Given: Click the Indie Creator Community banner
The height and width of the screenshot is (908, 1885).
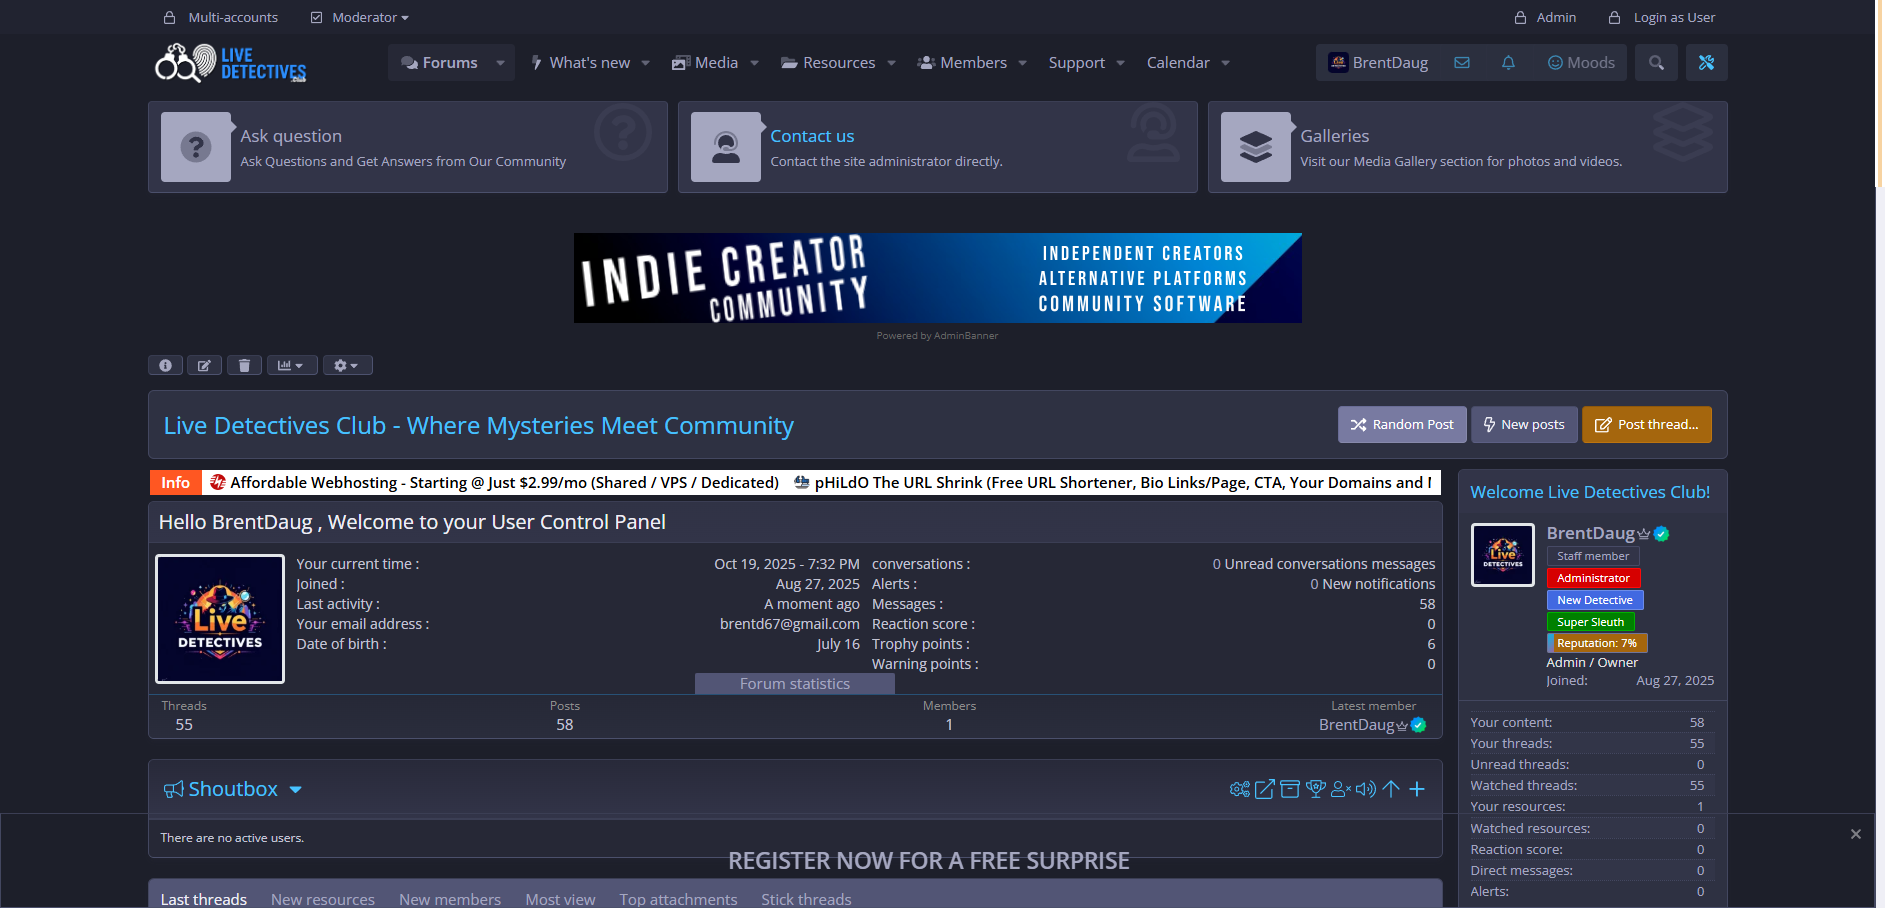Looking at the screenshot, I should tap(937, 278).
